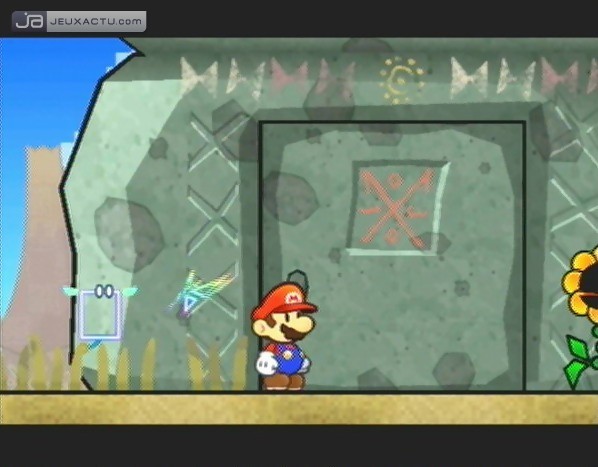Screen dimensions: 598x467
Task: Click the yellow sun symbol above door
Action: click(401, 80)
